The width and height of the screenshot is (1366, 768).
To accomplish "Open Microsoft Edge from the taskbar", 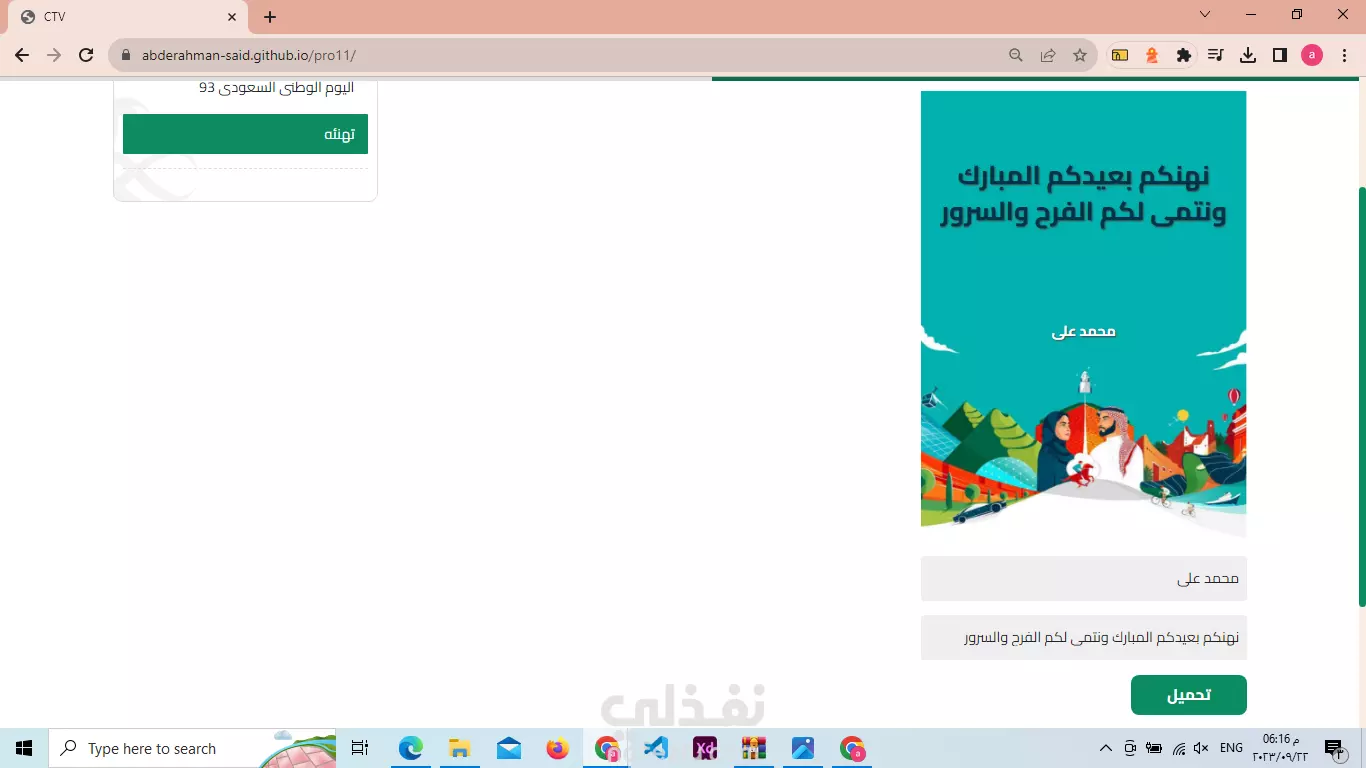I will click(411, 748).
